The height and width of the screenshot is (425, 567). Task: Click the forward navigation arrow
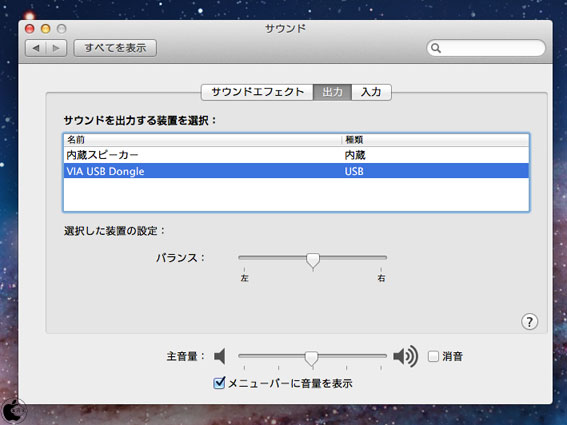[56, 48]
